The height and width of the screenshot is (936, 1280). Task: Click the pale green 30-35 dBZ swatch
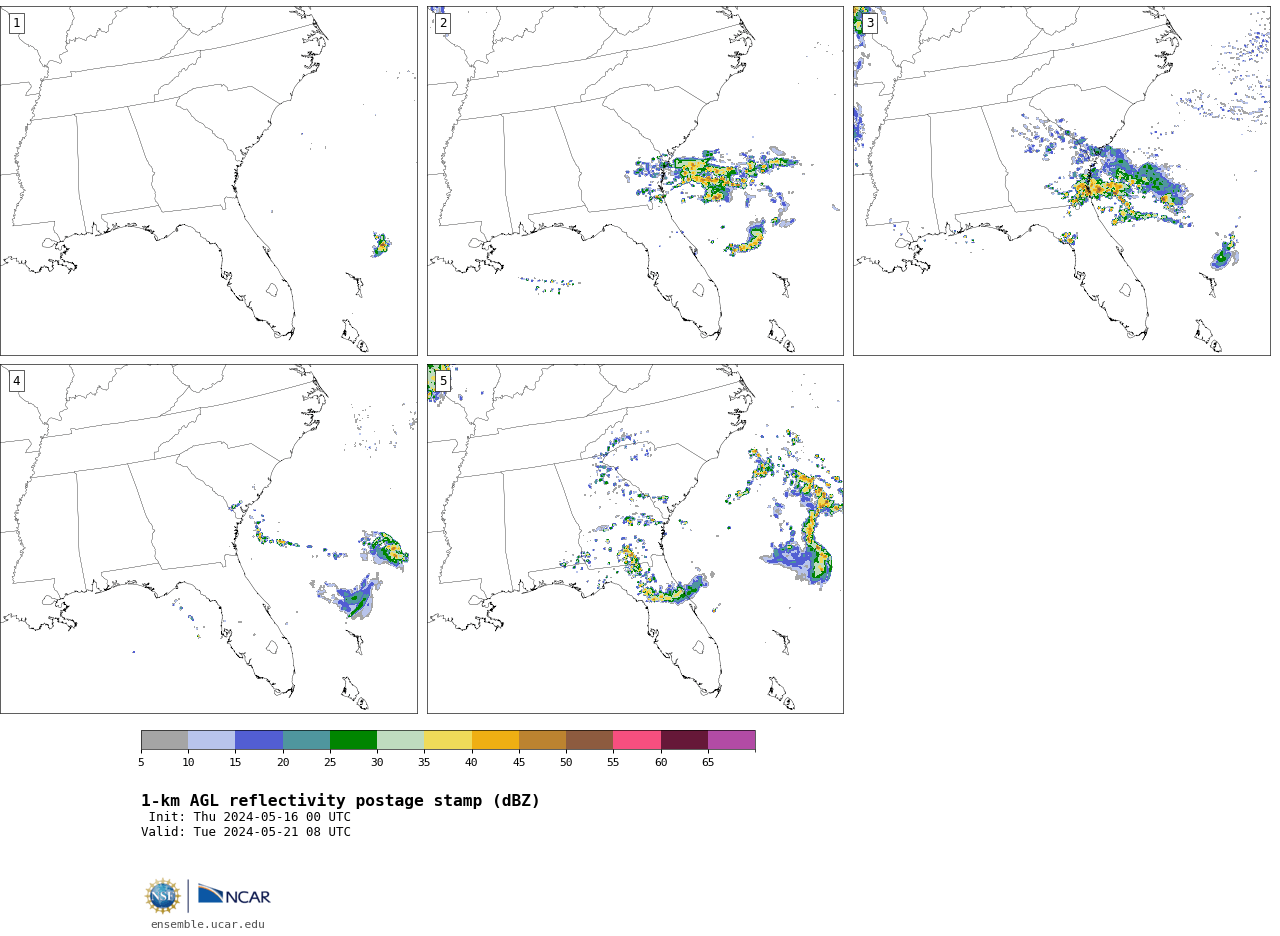[401, 740]
